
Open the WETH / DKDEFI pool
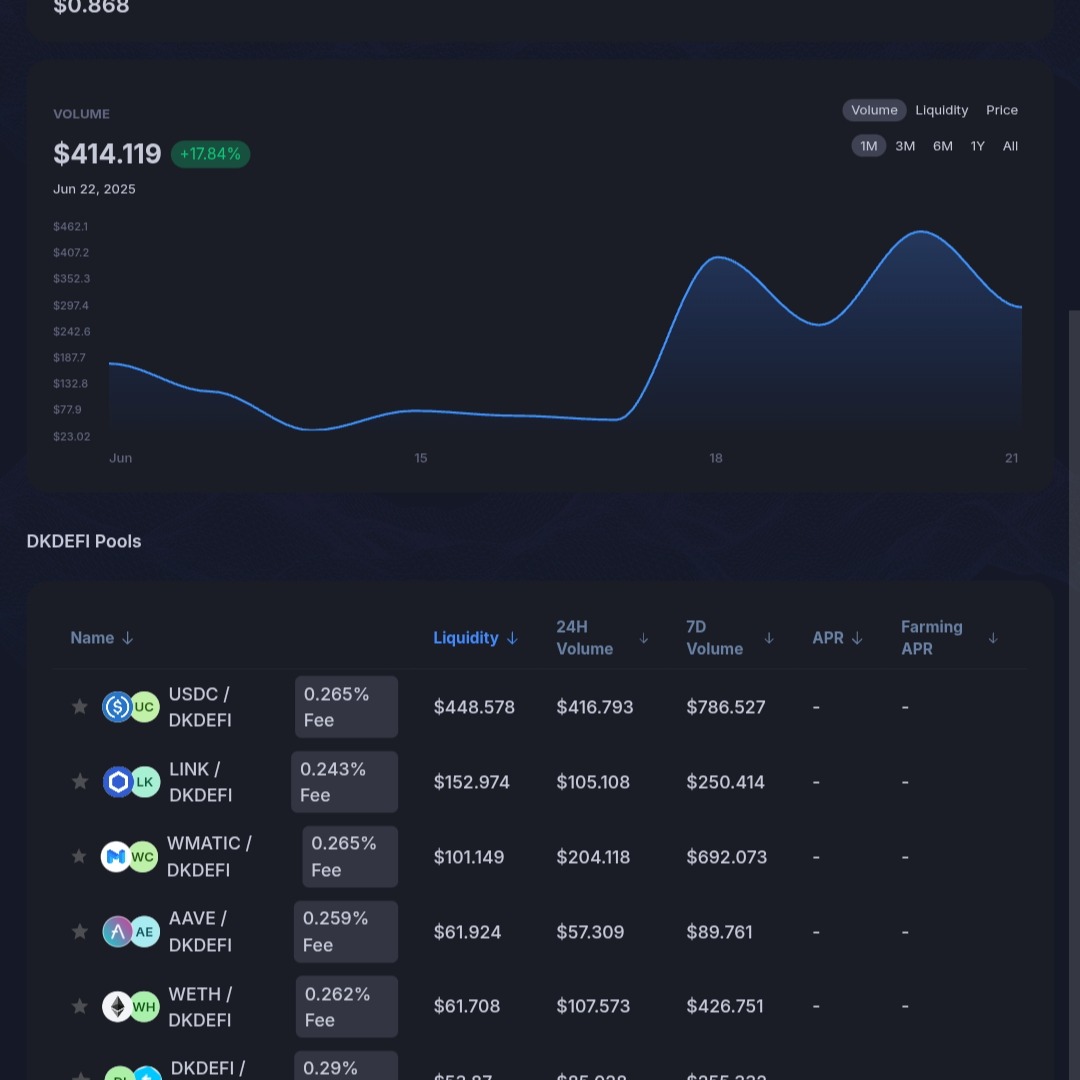(x=200, y=1006)
